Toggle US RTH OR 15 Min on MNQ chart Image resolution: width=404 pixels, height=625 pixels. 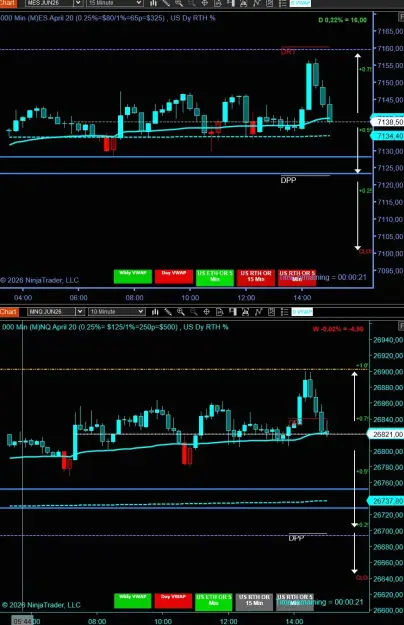(254, 601)
